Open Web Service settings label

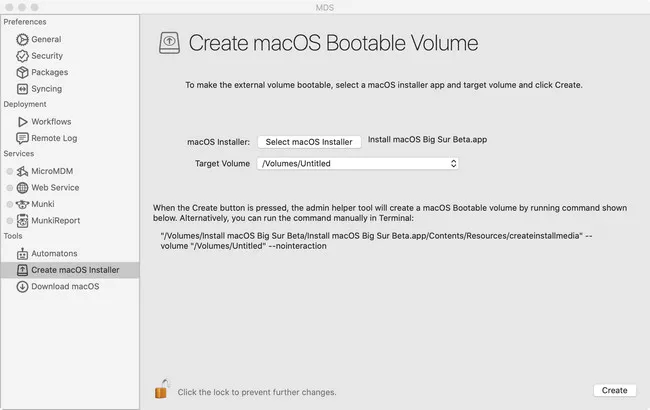[x=55, y=188]
